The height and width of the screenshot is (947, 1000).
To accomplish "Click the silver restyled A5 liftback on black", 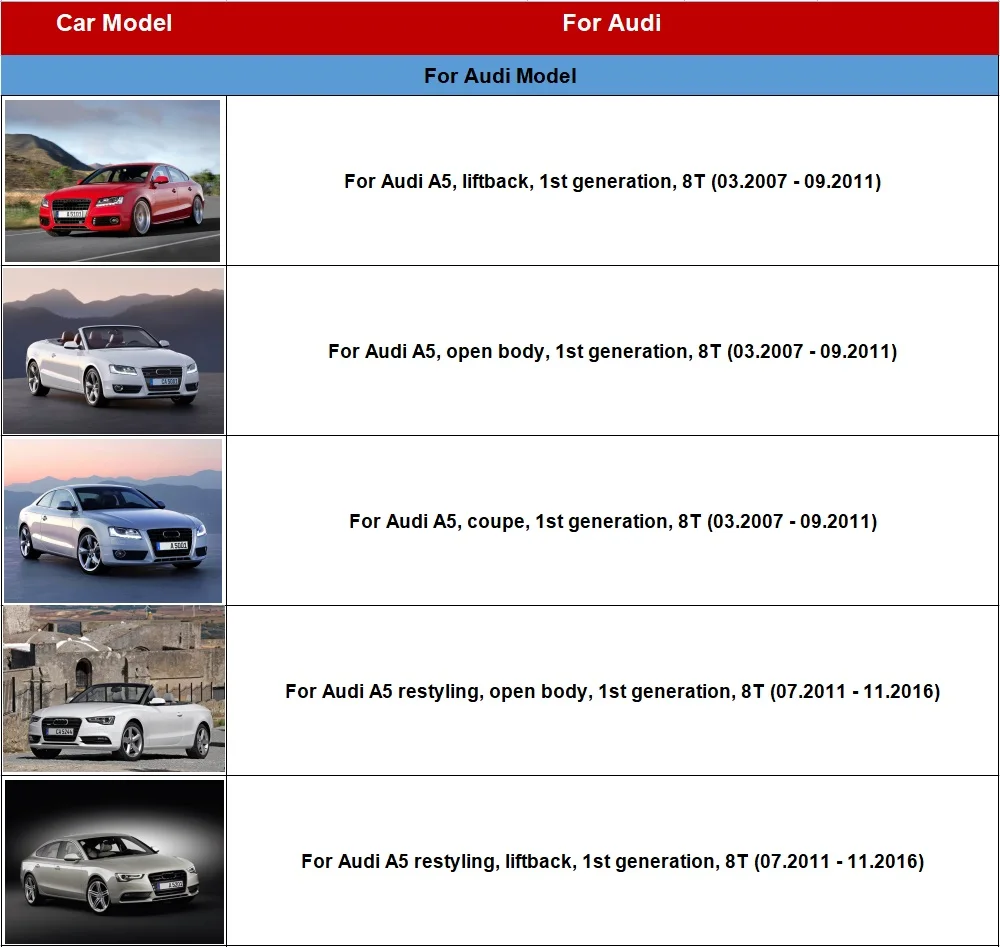I will tap(115, 861).
